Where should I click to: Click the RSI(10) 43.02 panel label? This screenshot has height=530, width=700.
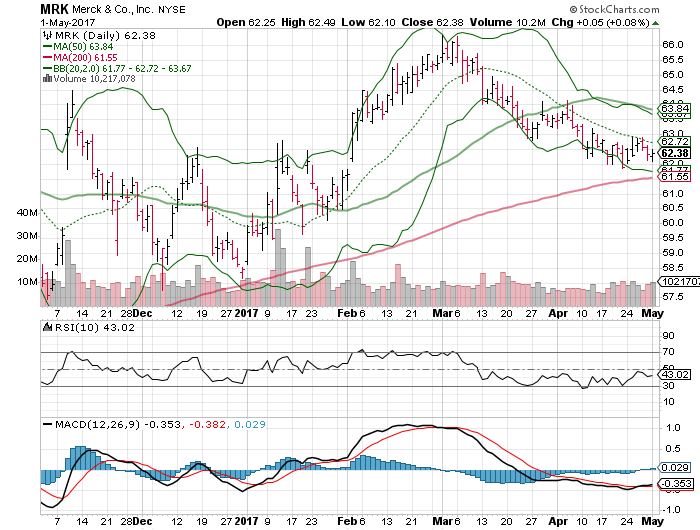94,327
